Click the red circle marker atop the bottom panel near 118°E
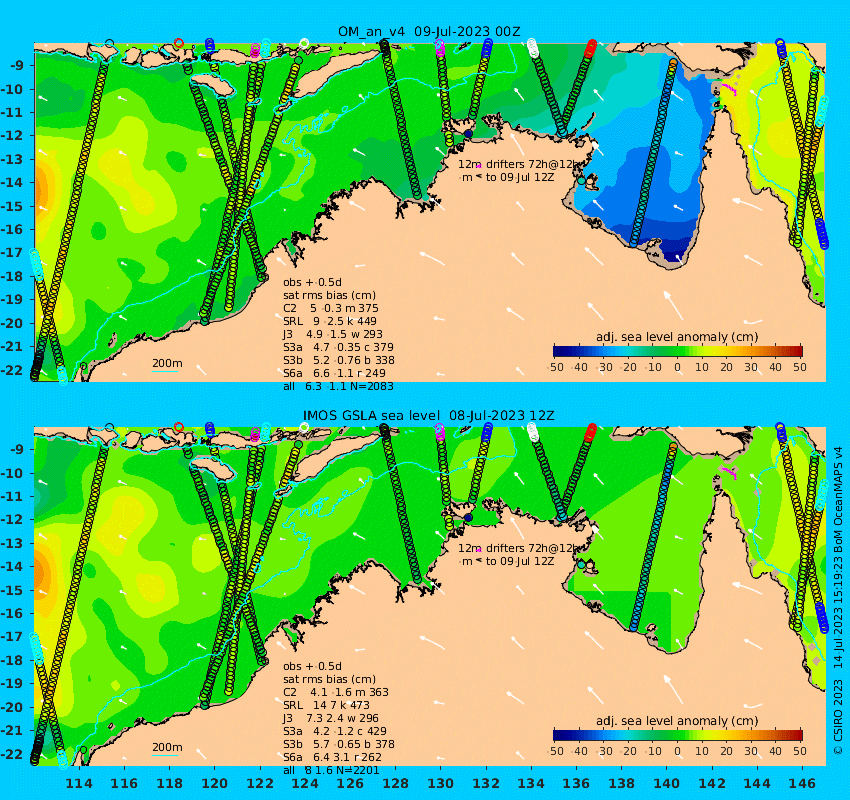 point(179,428)
